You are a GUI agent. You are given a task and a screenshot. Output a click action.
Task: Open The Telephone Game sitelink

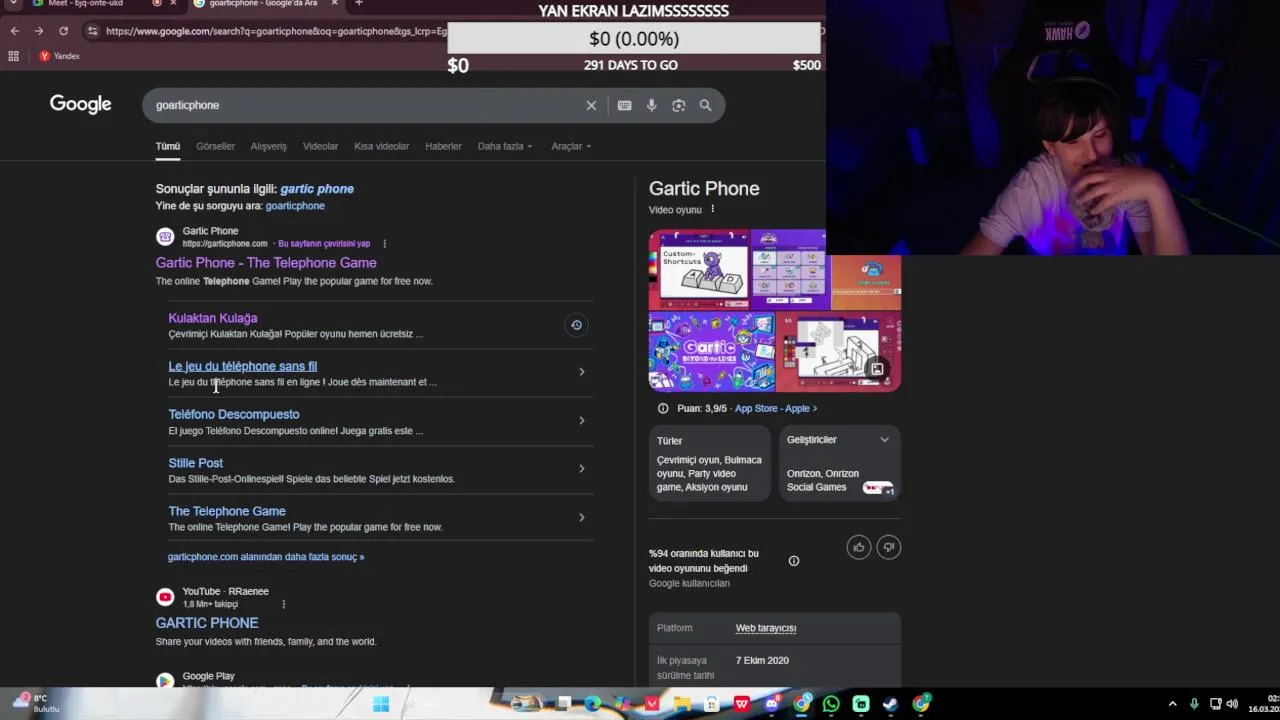tap(227, 511)
